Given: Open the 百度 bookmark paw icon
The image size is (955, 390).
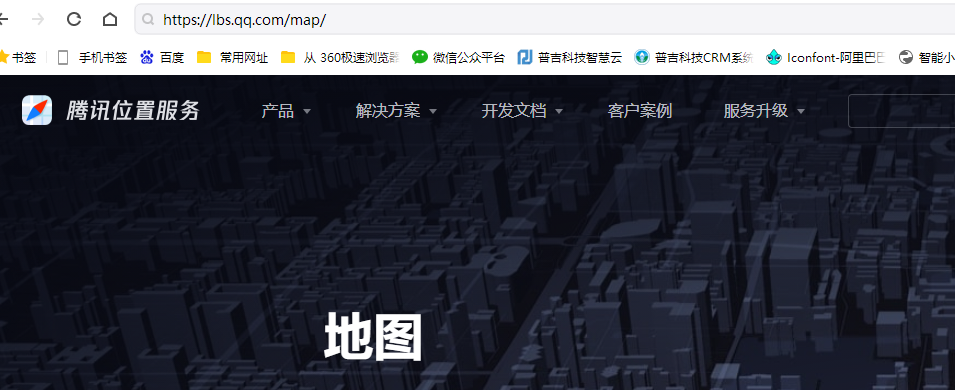Looking at the screenshot, I should click(147, 57).
